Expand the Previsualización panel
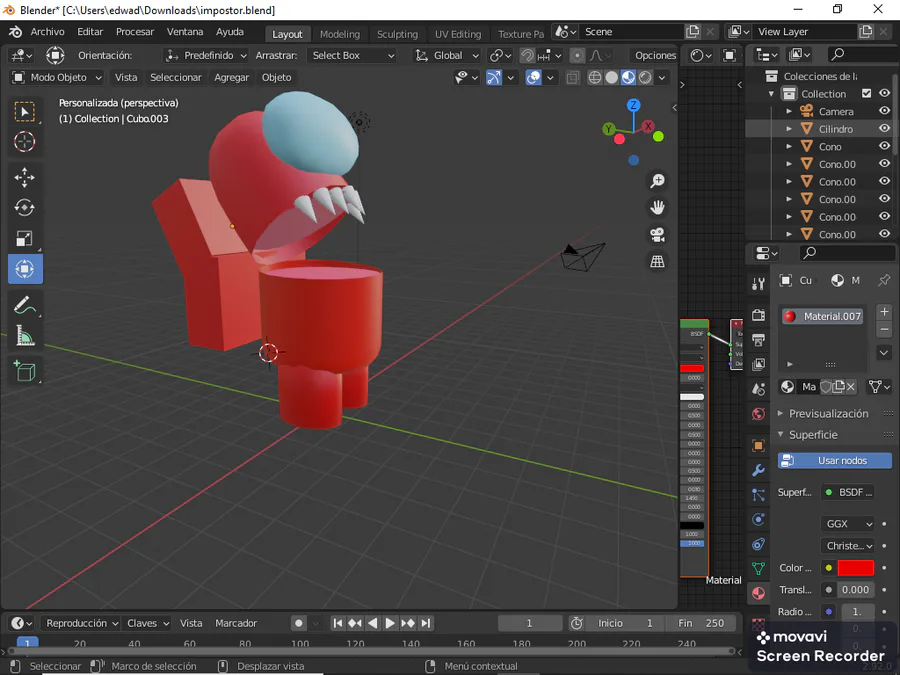Screen dimensions: 900x675 coord(829,413)
